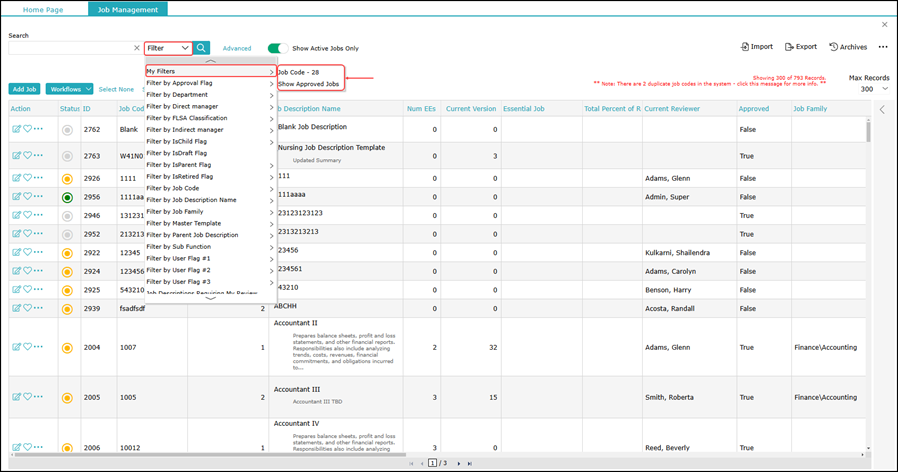Select the status indicator for job 2005
This screenshot has height=472, width=899.
coord(67,397)
